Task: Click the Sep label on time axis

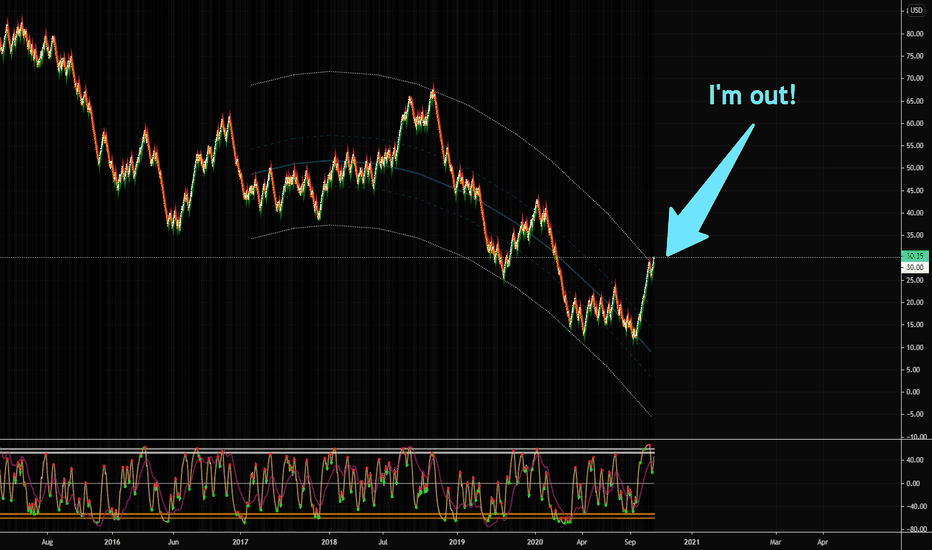Action: pyautogui.click(x=630, y=542)
